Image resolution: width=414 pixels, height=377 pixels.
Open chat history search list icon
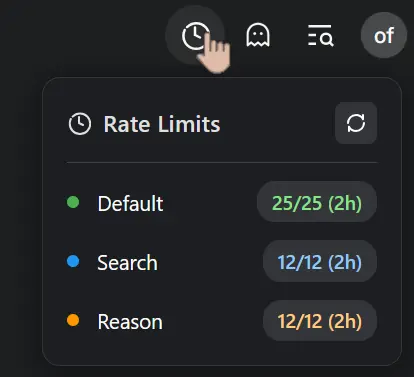(x=320, y=35)
